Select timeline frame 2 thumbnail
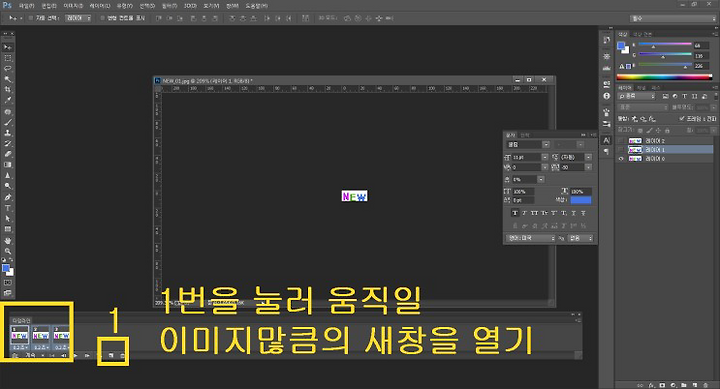The width and height of the screenshot is (720, 389). (40, 336)
